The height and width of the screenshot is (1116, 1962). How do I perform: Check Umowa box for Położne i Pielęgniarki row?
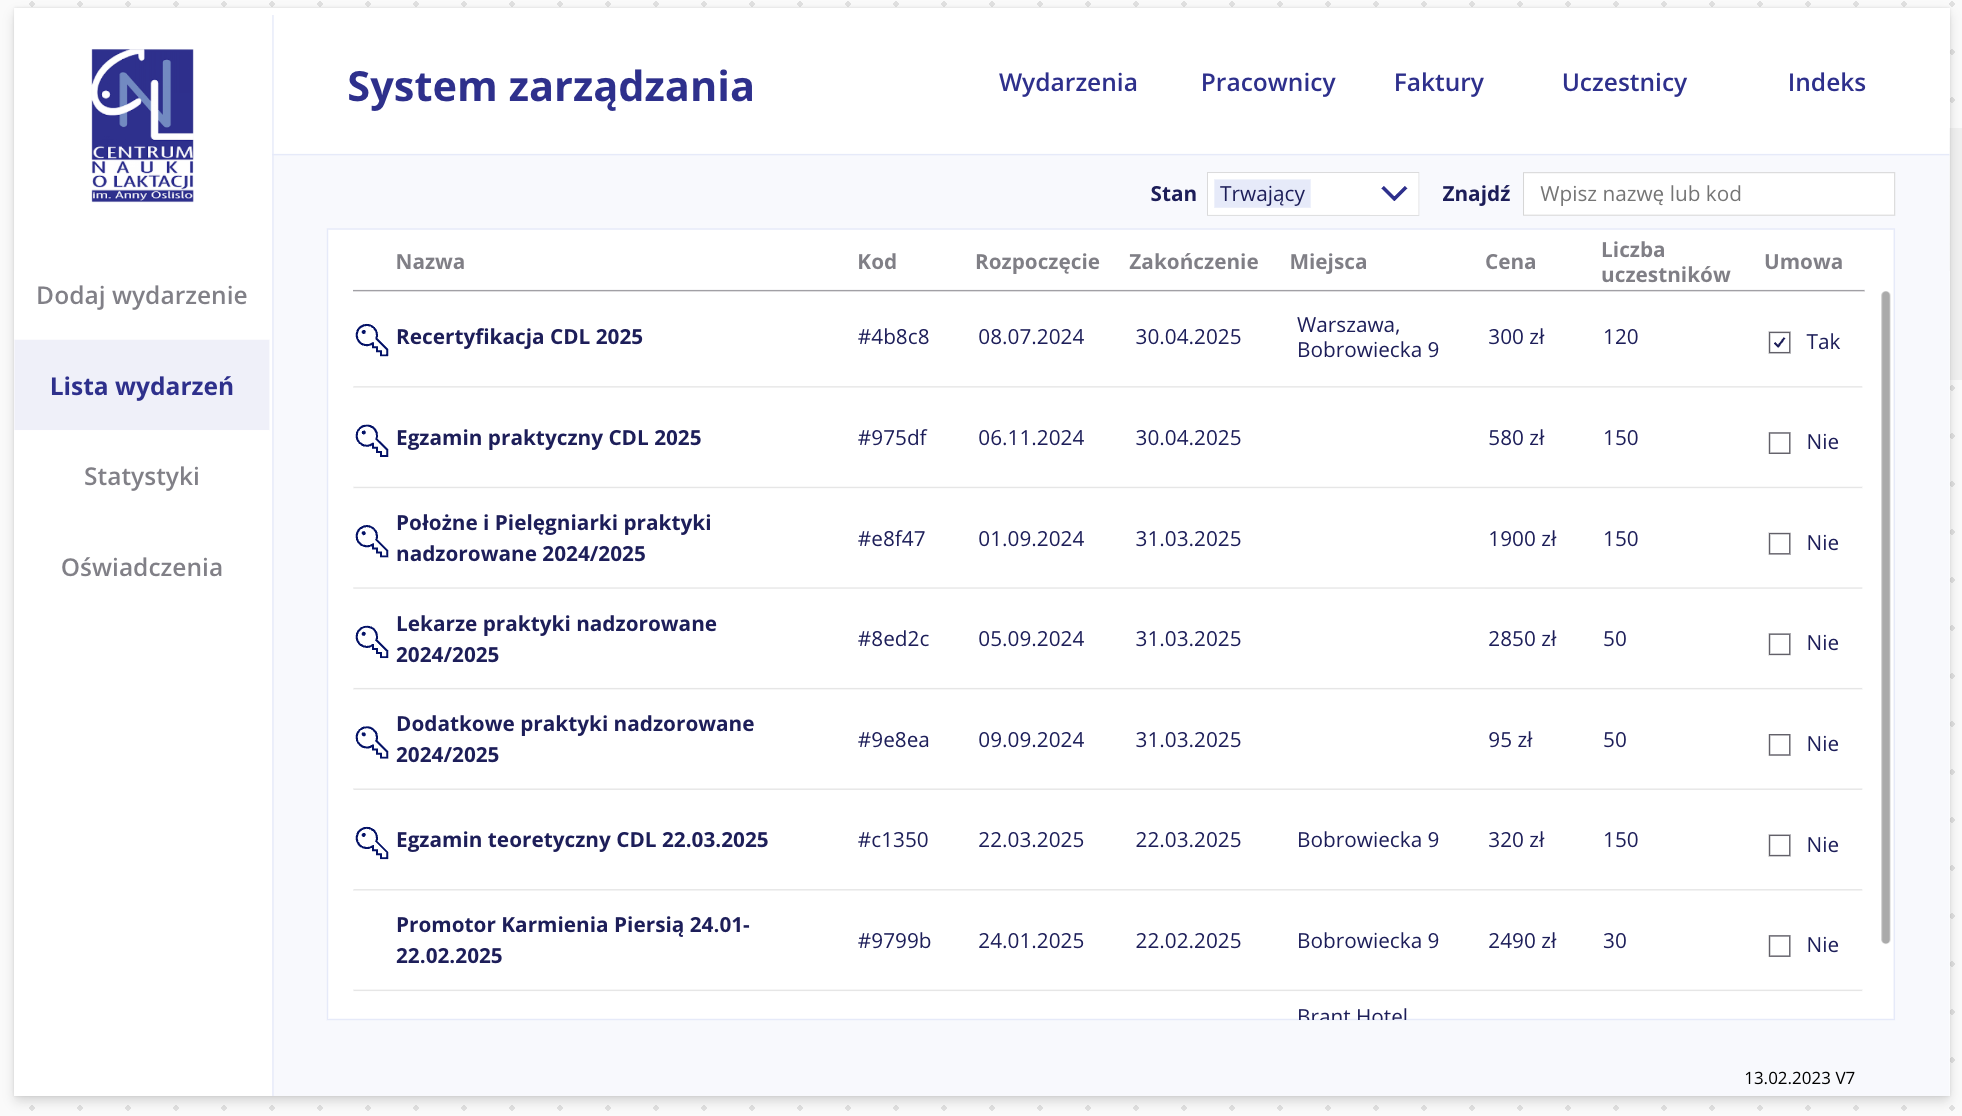point(1780,544)
